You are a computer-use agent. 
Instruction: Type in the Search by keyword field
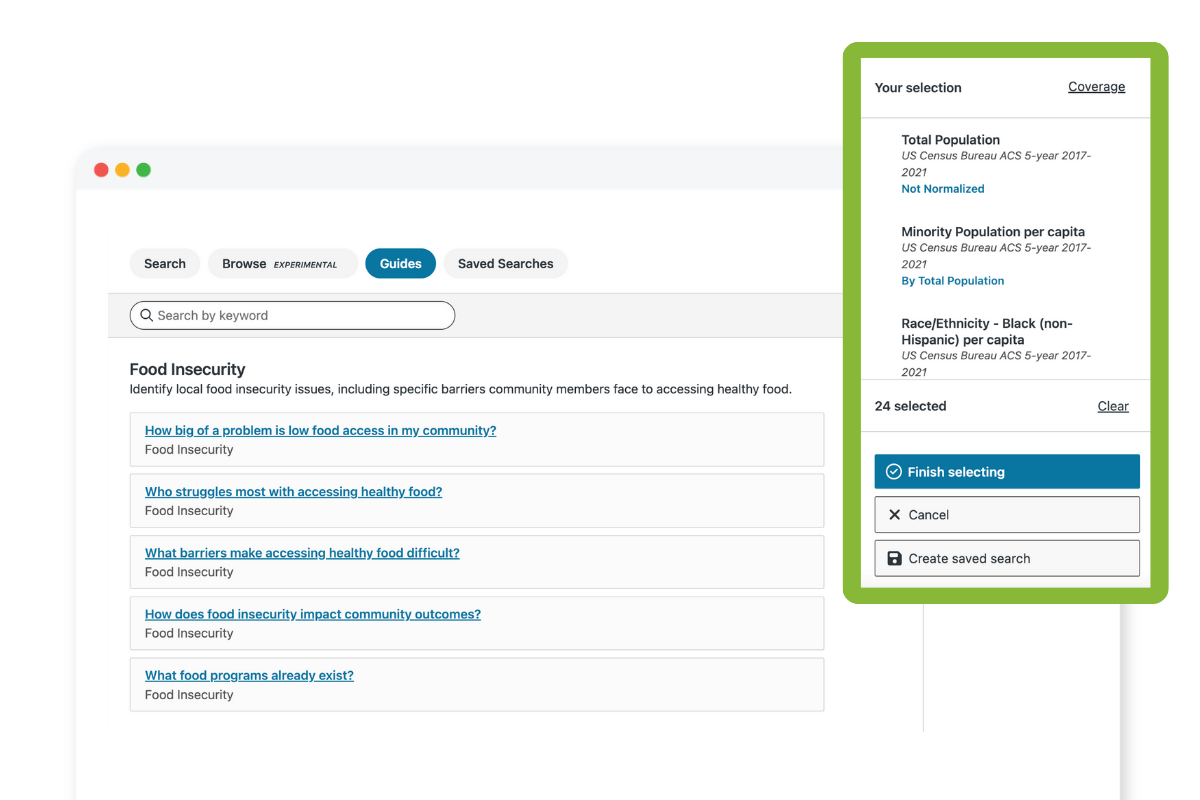[x=300, y=315]
